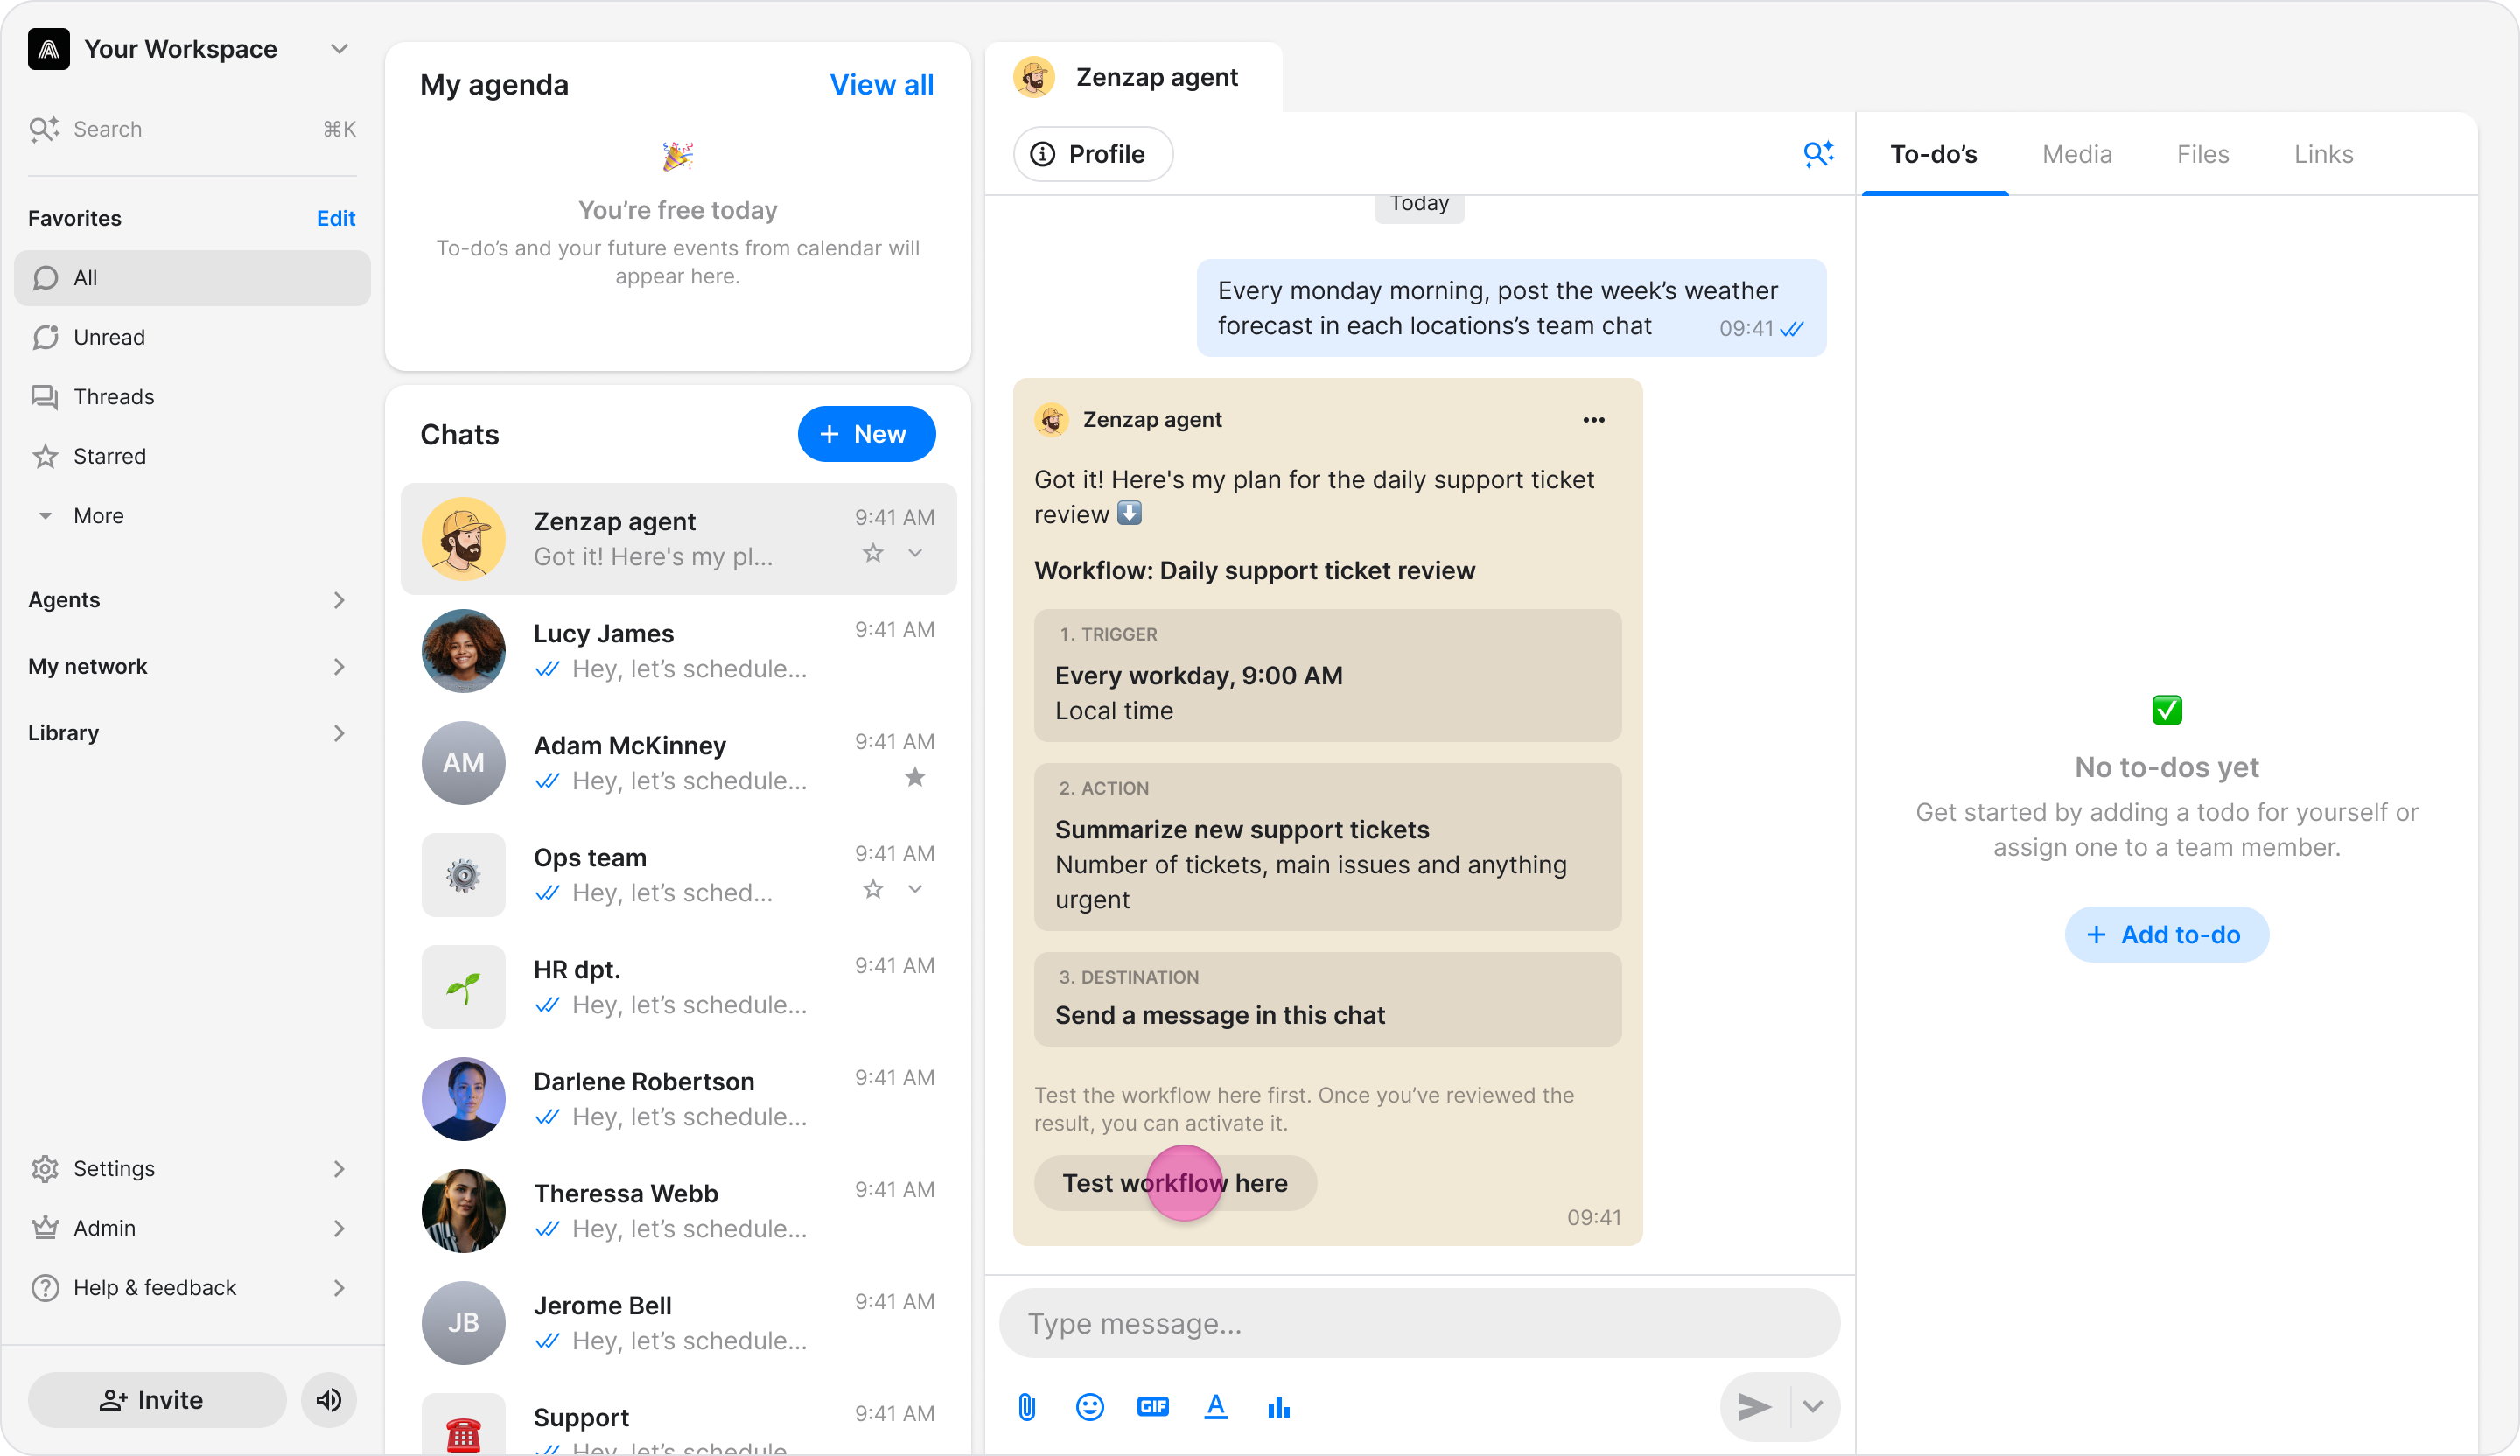Open Ops team chat row chevron menu

[915, 889]
